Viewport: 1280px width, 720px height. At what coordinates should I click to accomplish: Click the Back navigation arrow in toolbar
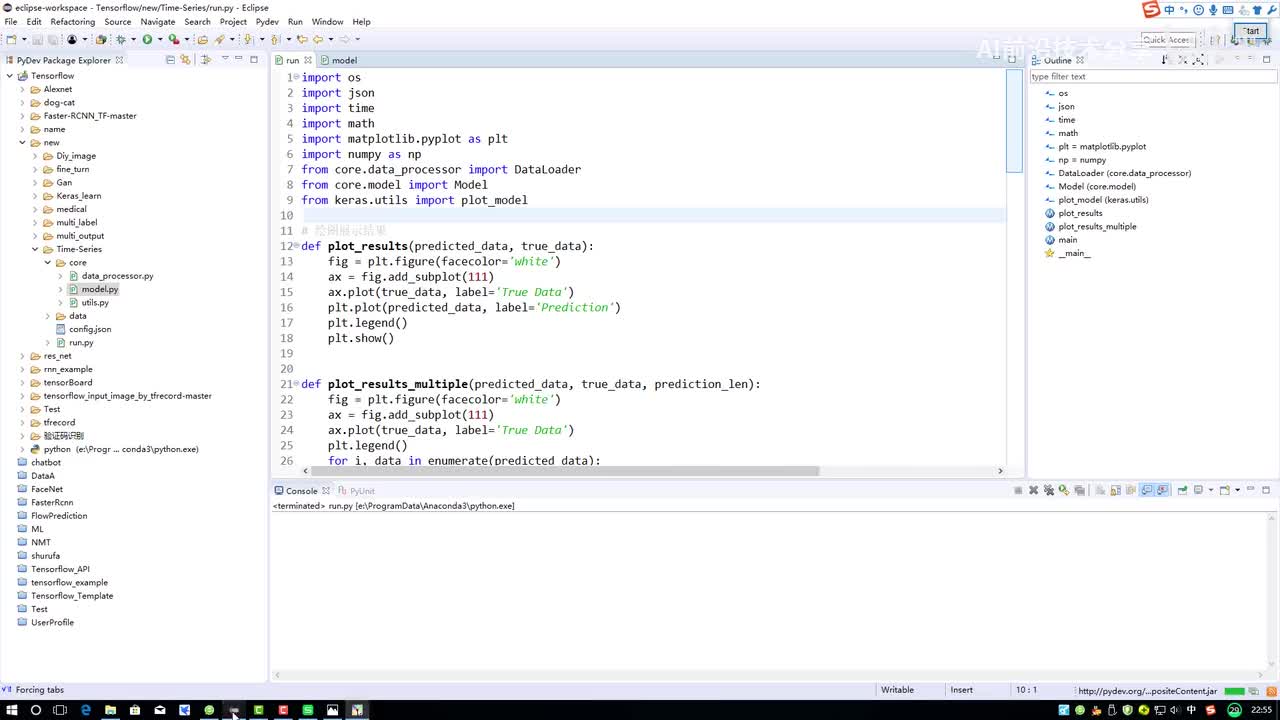pos(318,39)
